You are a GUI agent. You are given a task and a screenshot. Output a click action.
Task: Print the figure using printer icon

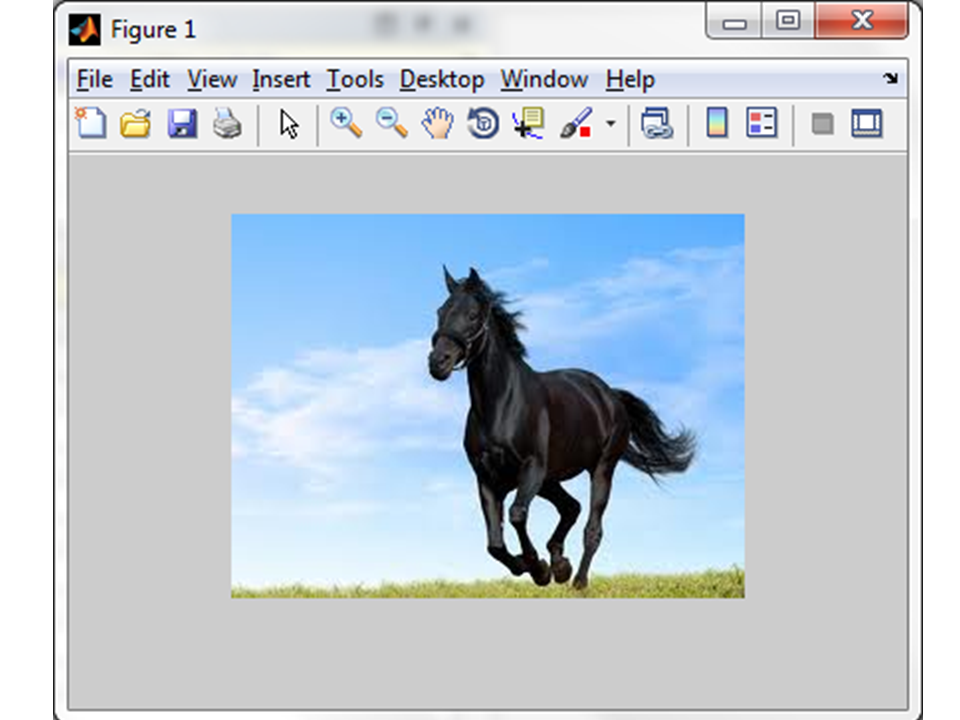(x=227, y=123)
